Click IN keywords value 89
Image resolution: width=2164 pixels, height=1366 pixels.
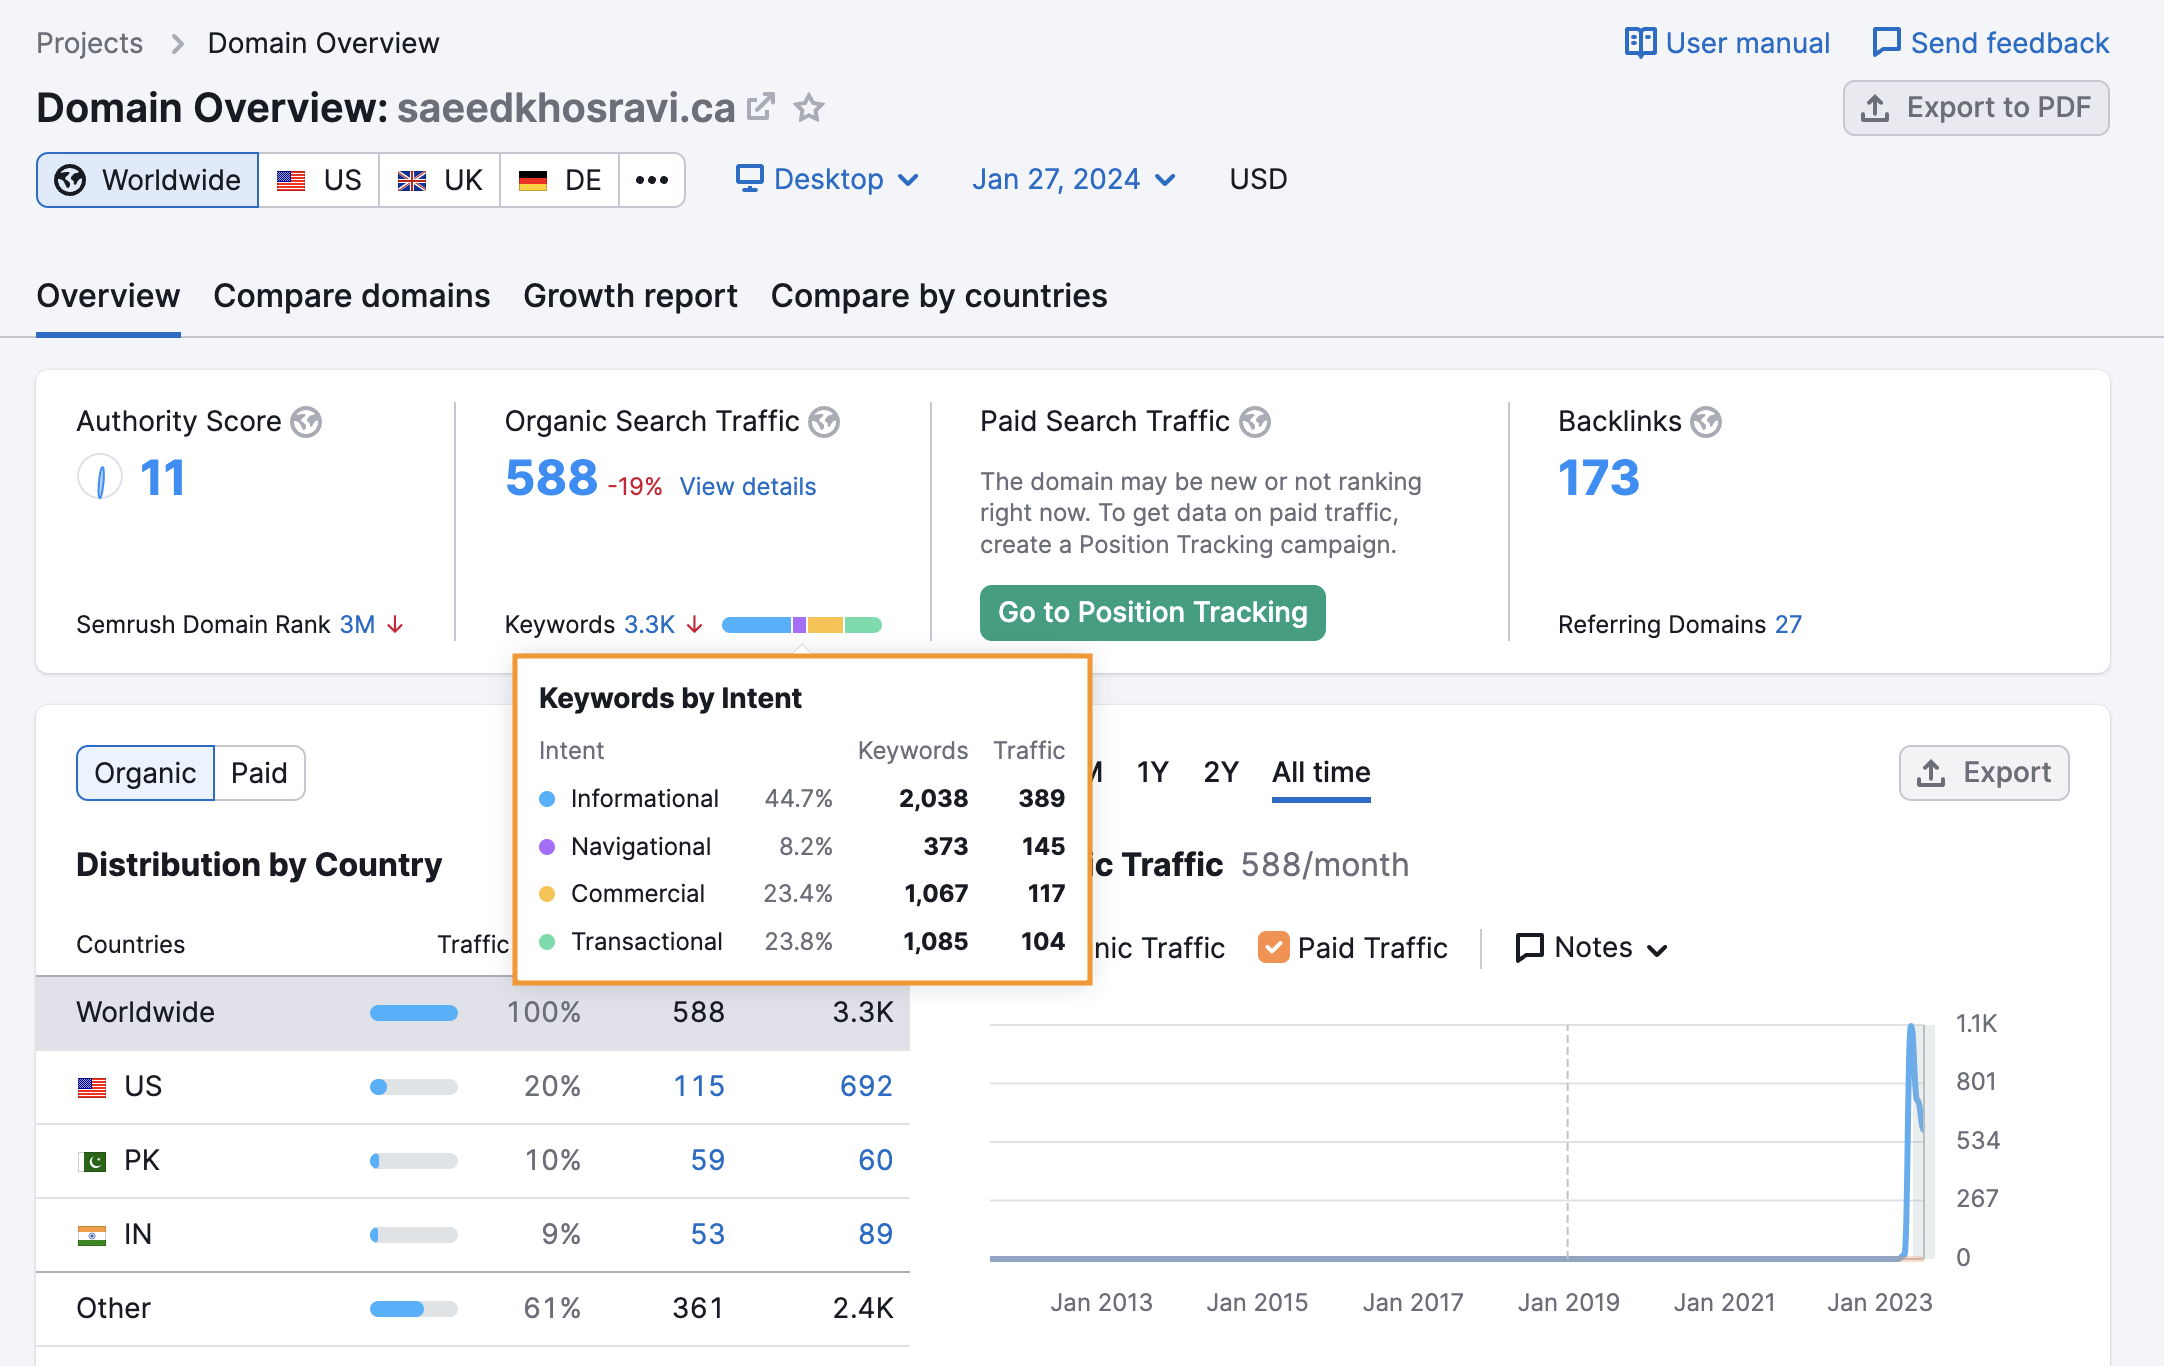pyautogui.click(x=876, y=1235)
